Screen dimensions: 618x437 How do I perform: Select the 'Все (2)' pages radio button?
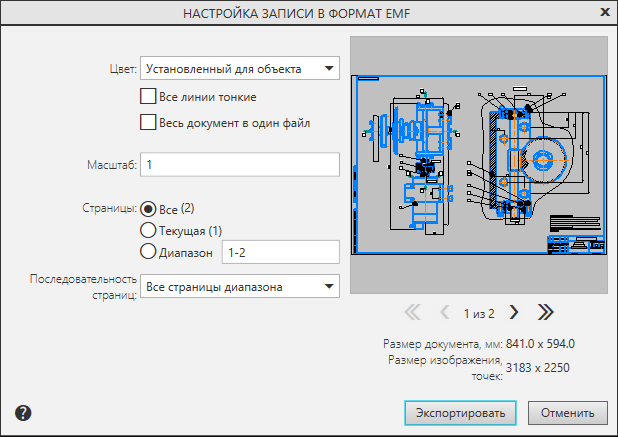(x=149, y=209)
